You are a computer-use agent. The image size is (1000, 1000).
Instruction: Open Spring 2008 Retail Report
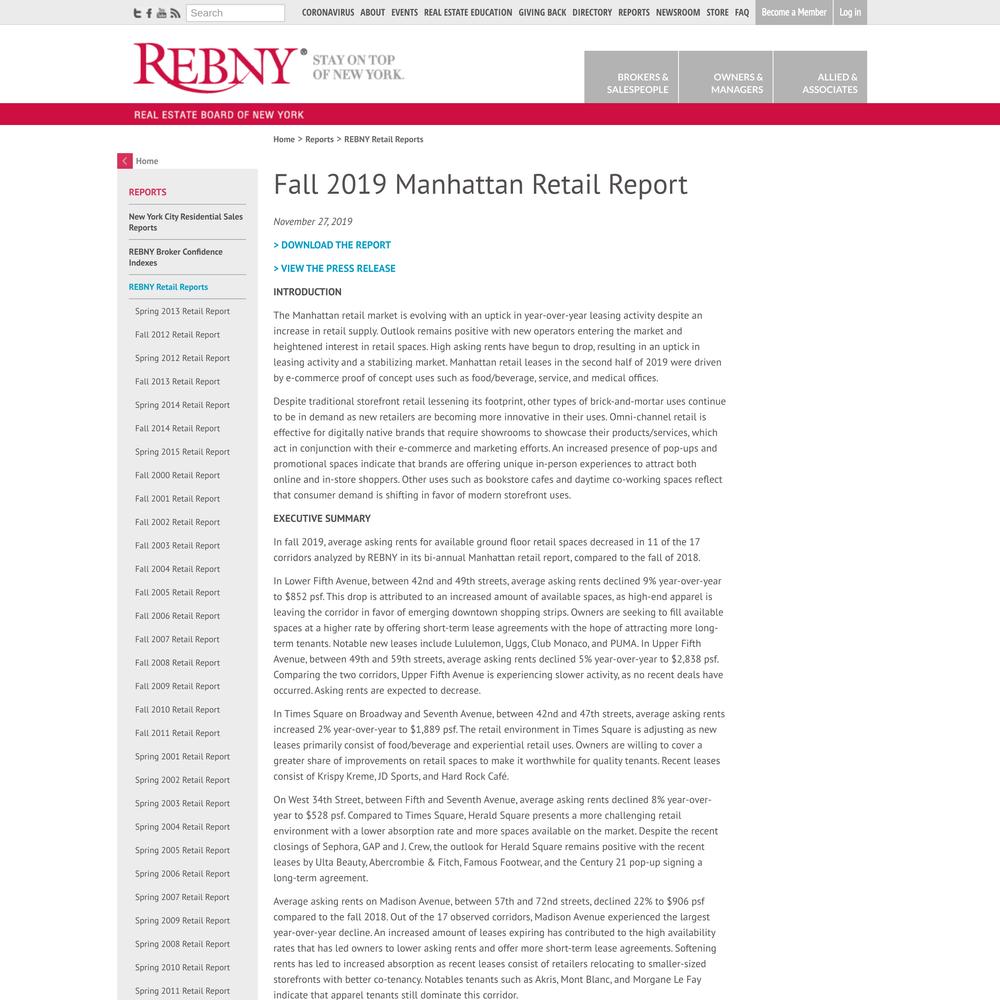pos(182,944)
